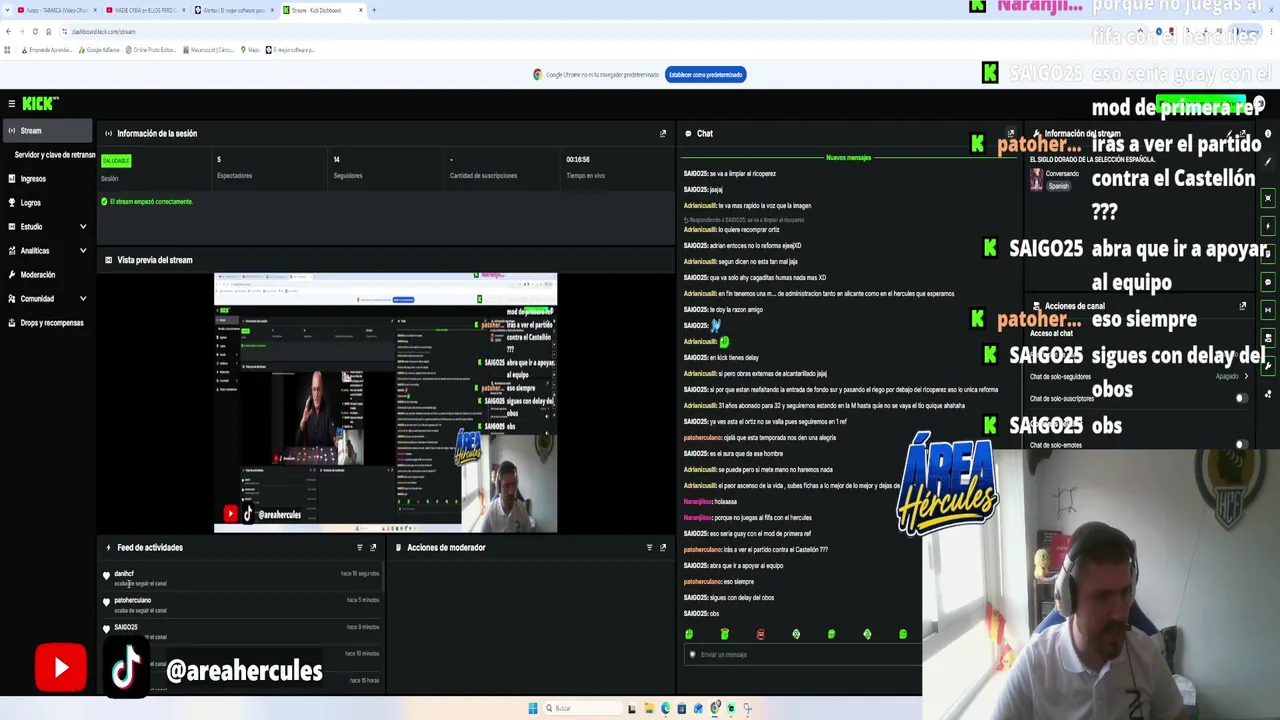The width and height of the screenshot is (1280, 720).
Task: Open the Kick hamburger menu
Action: click(x=11, y=103)
